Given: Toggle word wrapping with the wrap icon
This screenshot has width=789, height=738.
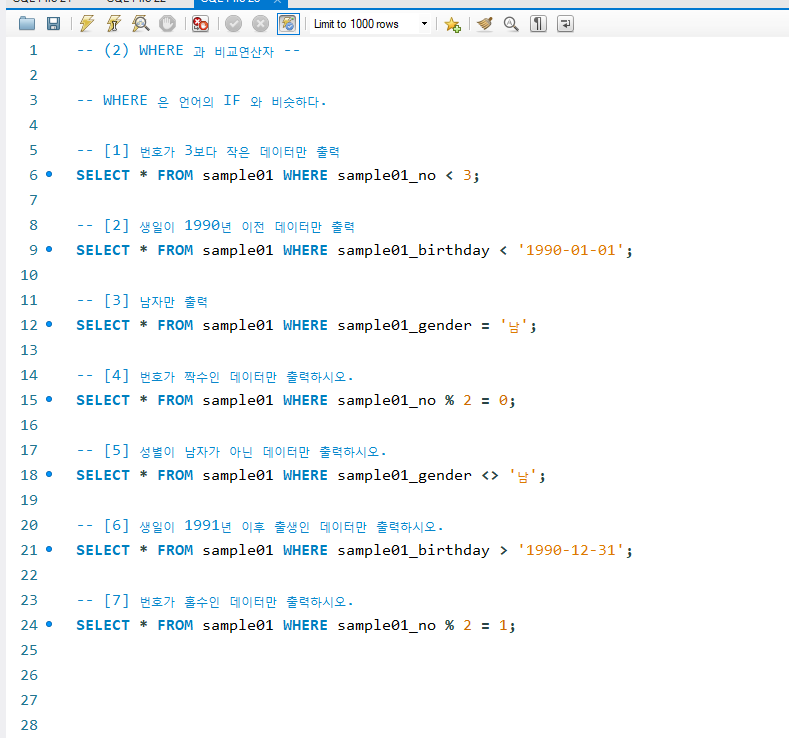Looking at the screenshot, I should pyautogui.click(x=566, y=24).
